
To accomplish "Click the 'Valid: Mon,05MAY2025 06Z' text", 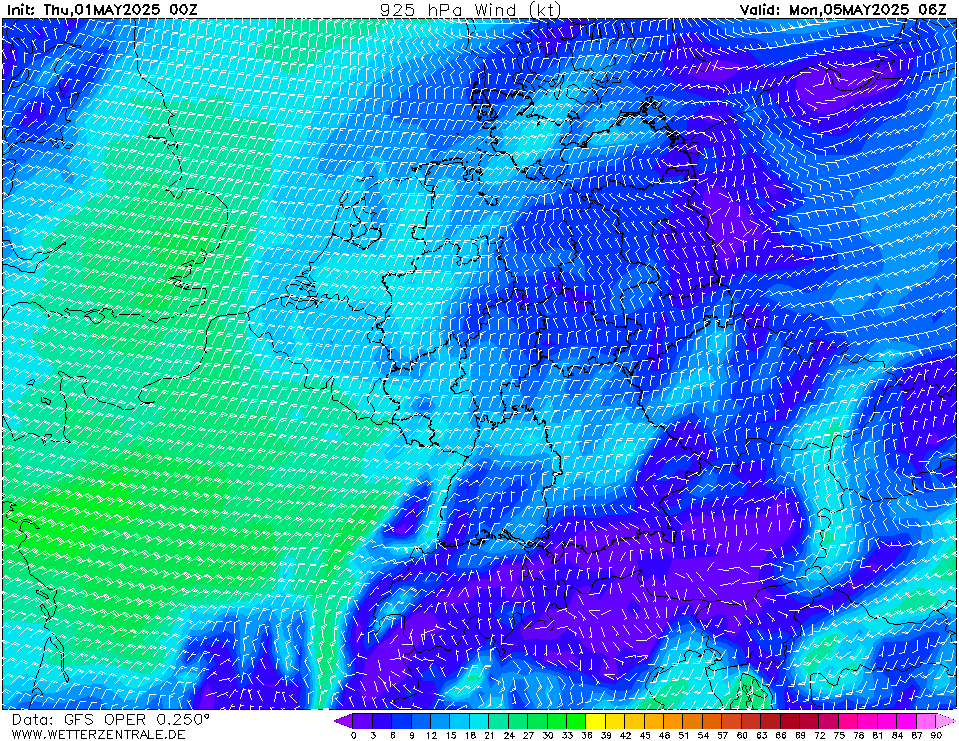I will click(843, 10).
